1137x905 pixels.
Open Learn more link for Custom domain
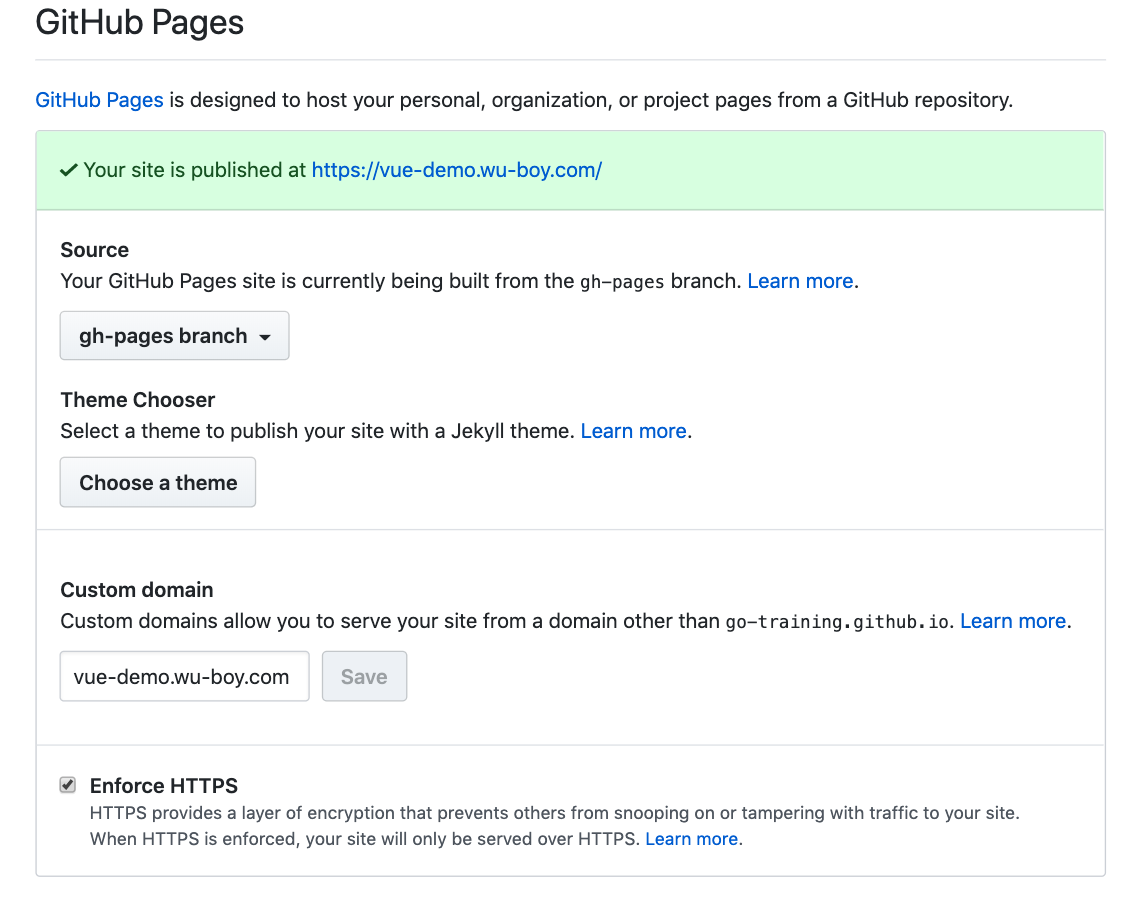(x=1013, y=621)
